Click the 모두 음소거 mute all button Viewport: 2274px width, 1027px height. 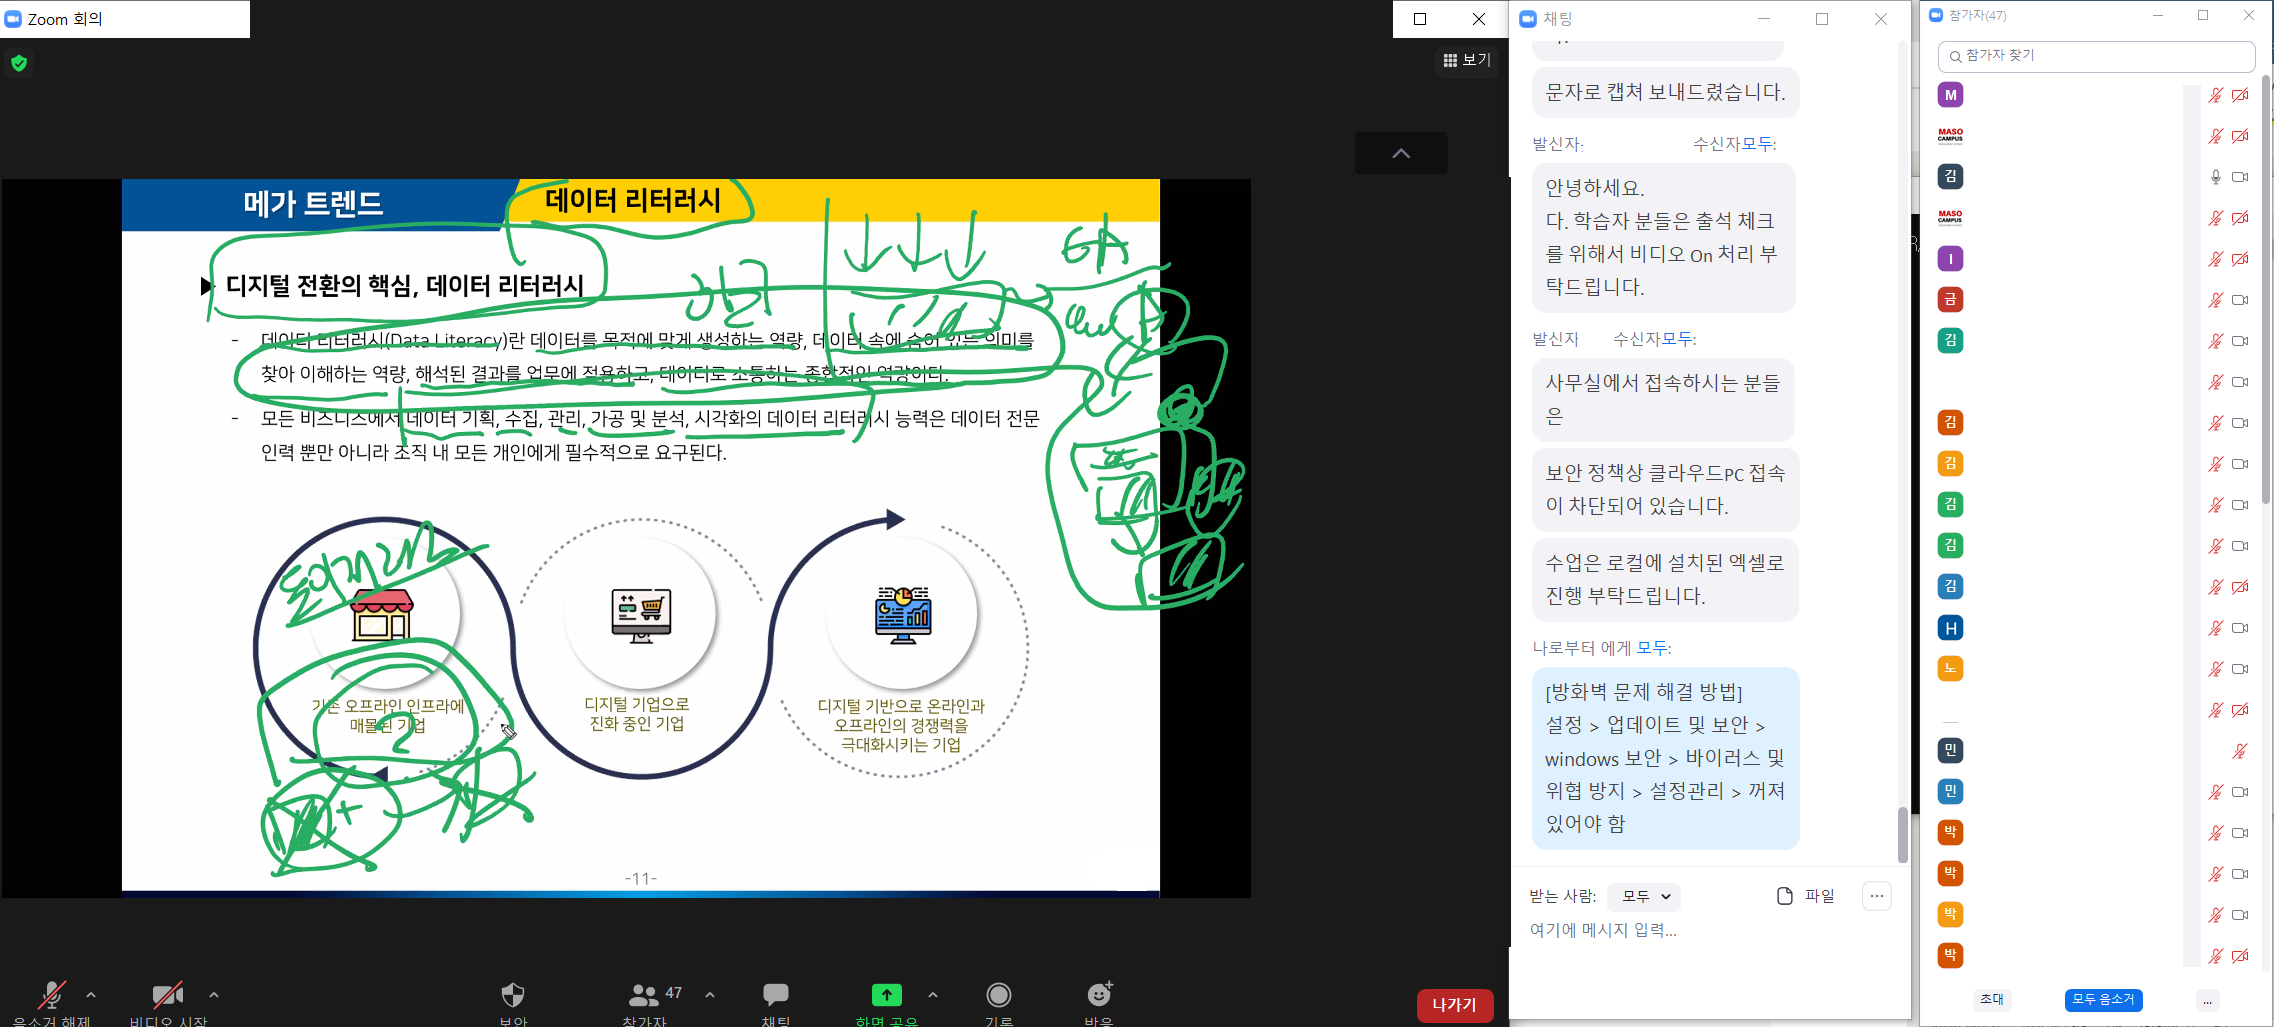click(2103, 999)
